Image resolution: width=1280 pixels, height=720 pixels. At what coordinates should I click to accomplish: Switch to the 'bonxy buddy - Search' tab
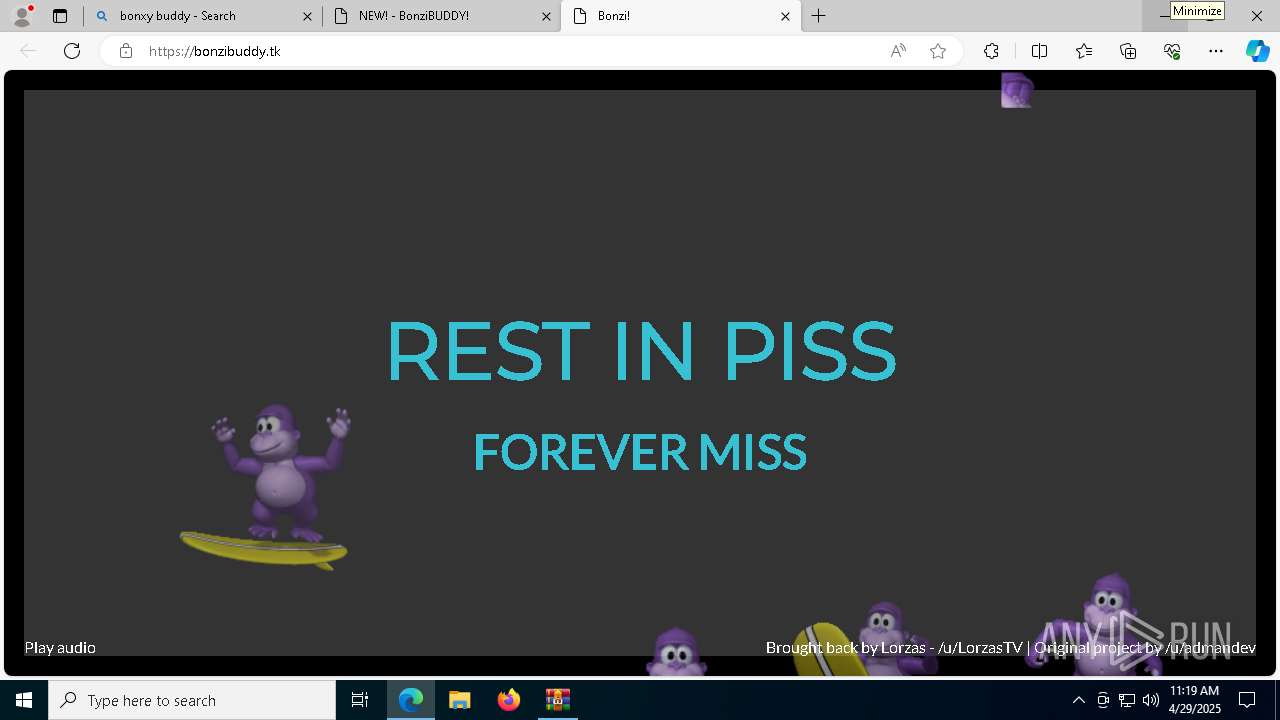(202, 16)
